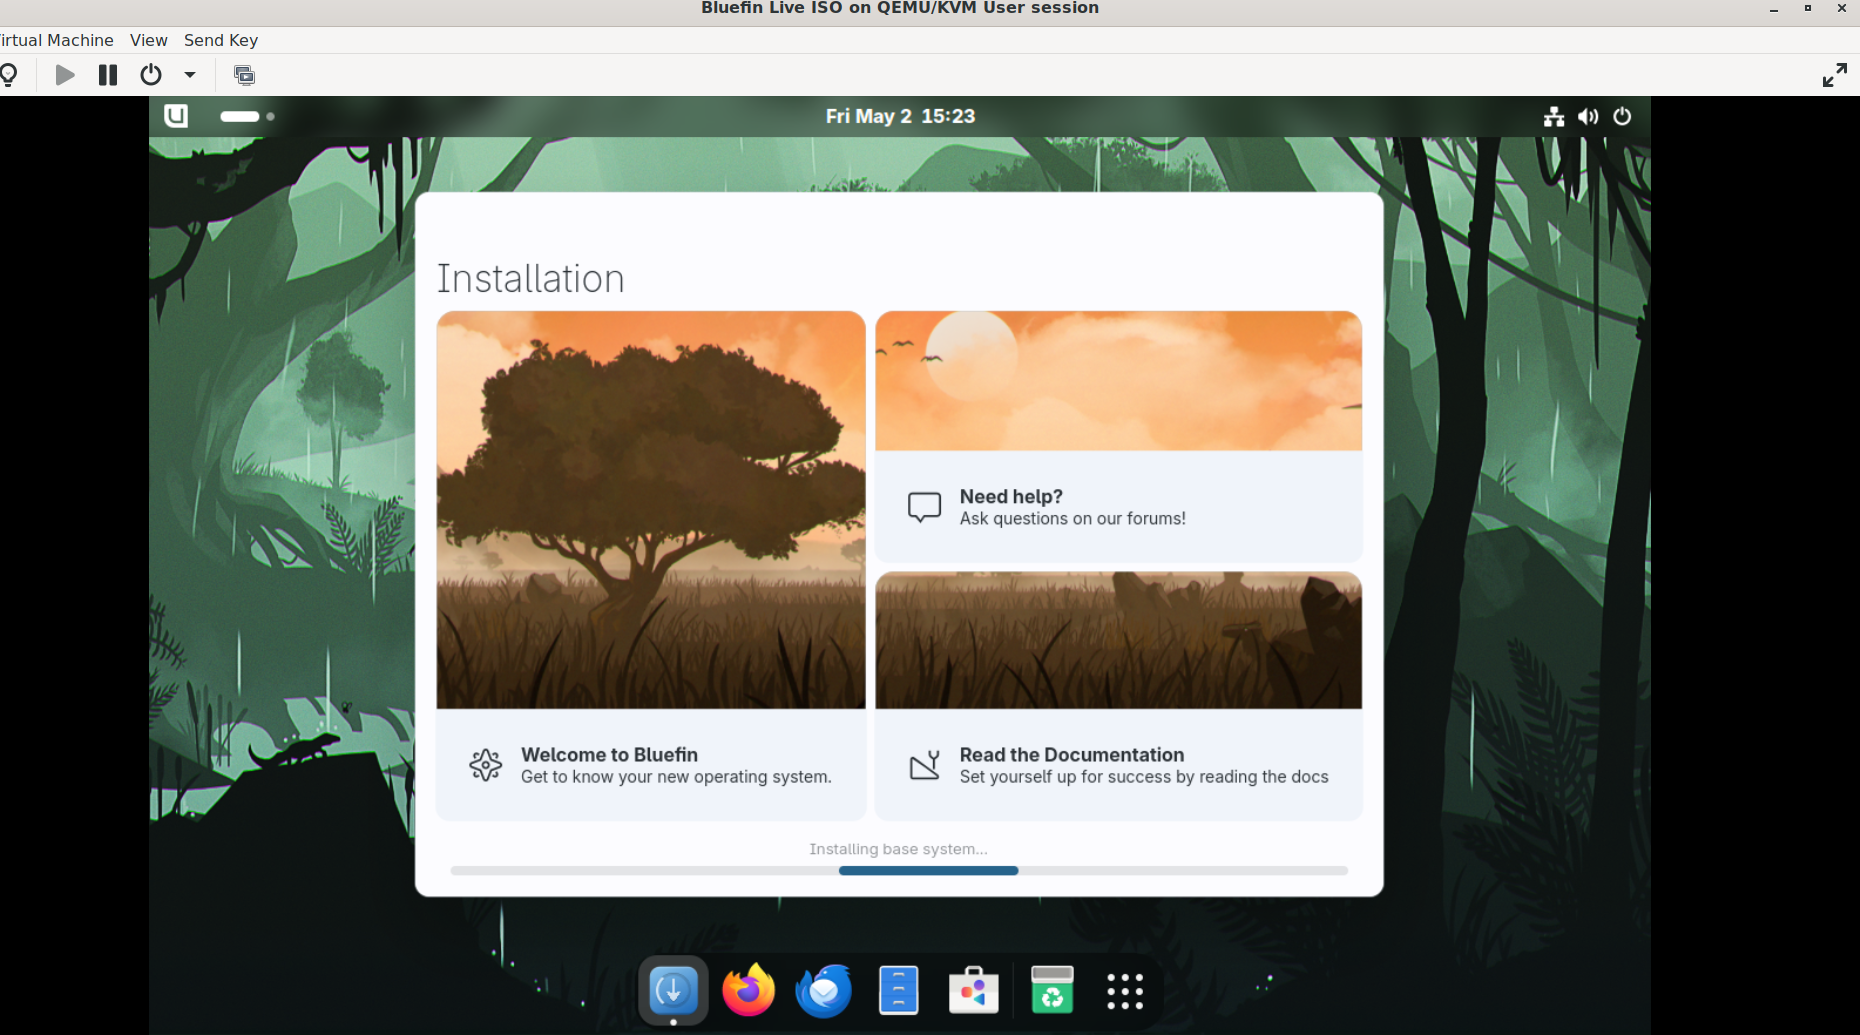Close the QEMU/KVM viewer window
This screenshot has width=1860, height=1035.
(x=1842, y=8)
